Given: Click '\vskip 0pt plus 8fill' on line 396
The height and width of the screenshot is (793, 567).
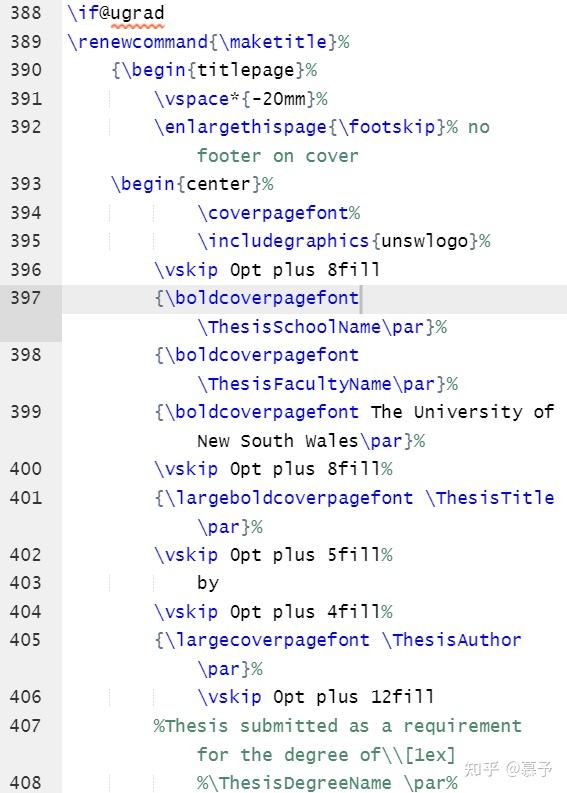Looking at the screenshot, I should pyautogui.click(x=267, y=270).
